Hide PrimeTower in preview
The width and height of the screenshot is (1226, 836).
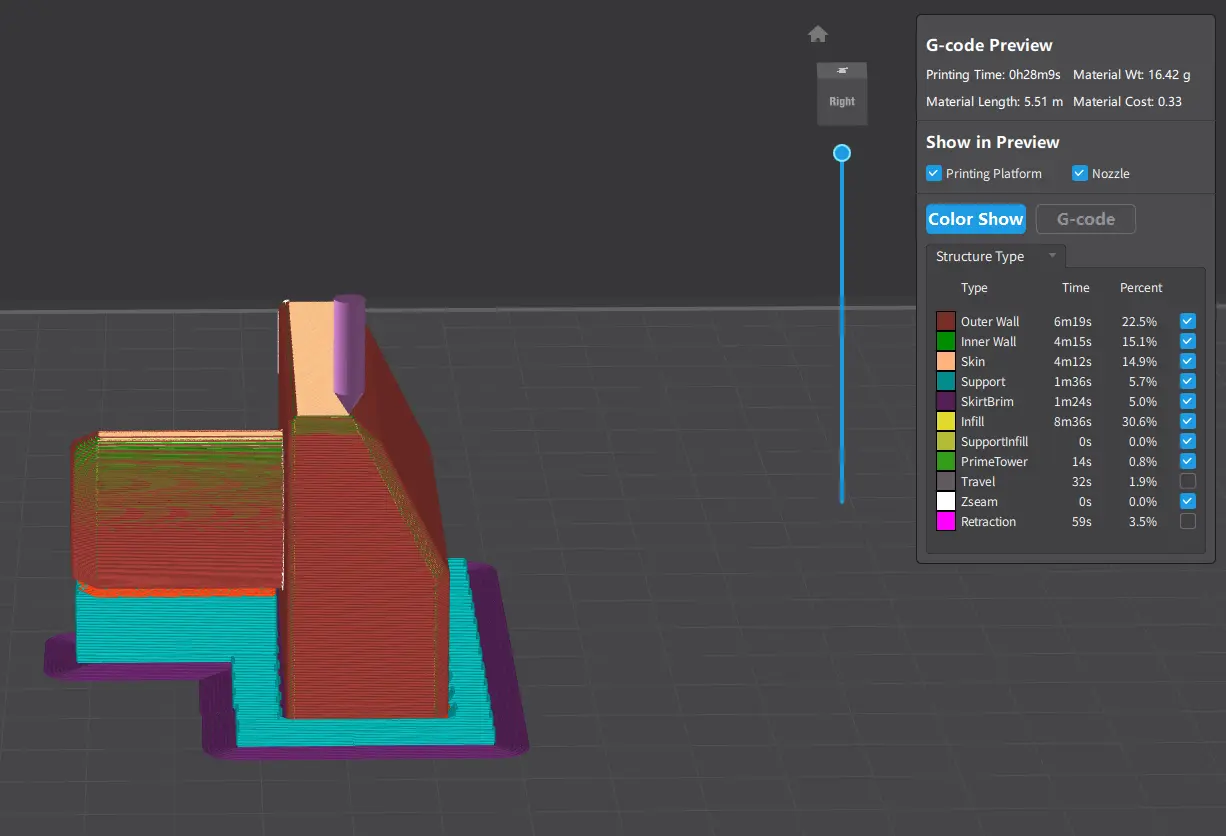pyautogui.click(x=1188, y=461)
